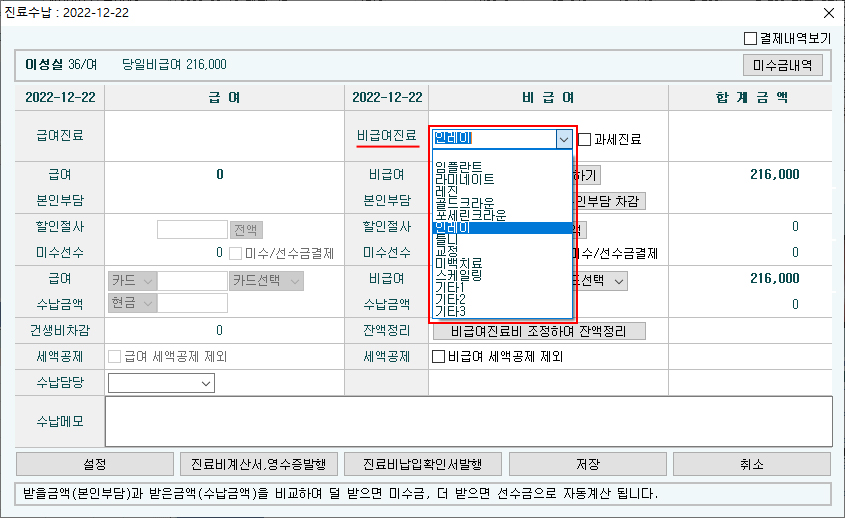This screenshot has height=518, width=845.
Task: Click the 취소 button
Action: point(751,464)
